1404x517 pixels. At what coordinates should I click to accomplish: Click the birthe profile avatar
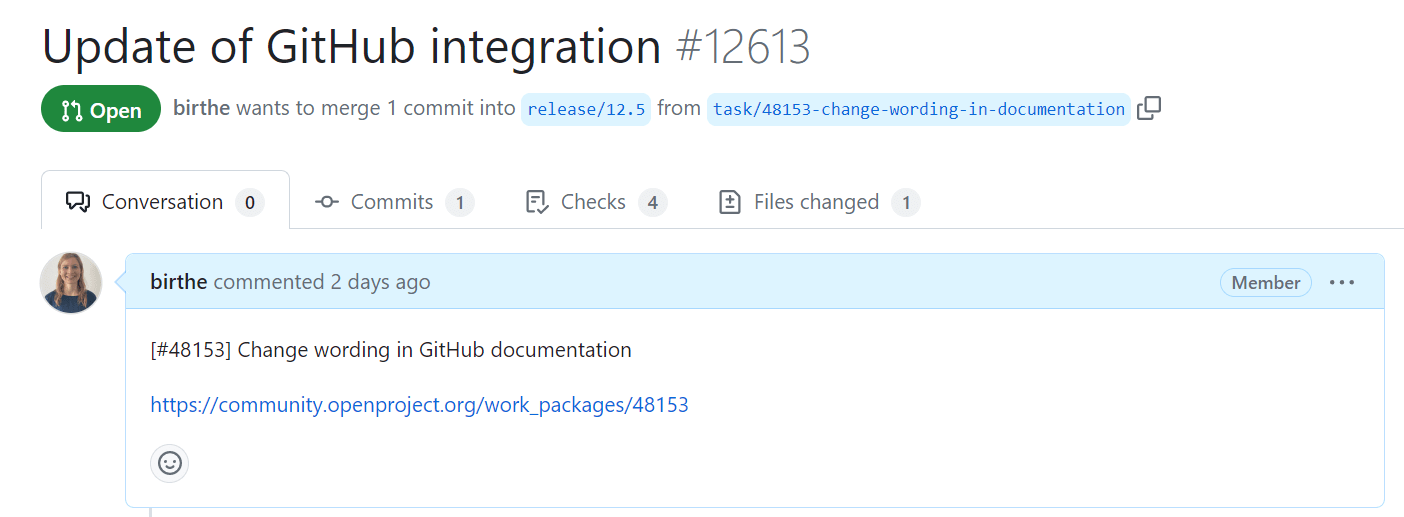coord(71,283)
